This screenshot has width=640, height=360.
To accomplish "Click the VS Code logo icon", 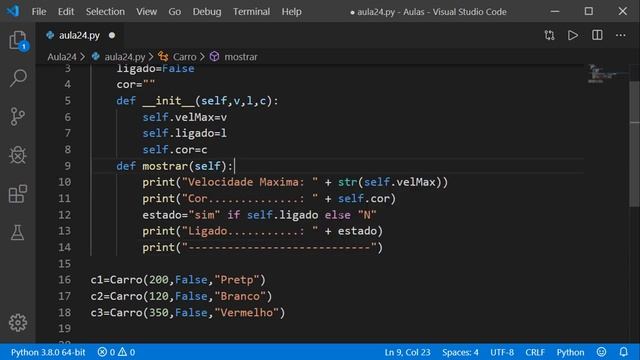I will 13,11.
